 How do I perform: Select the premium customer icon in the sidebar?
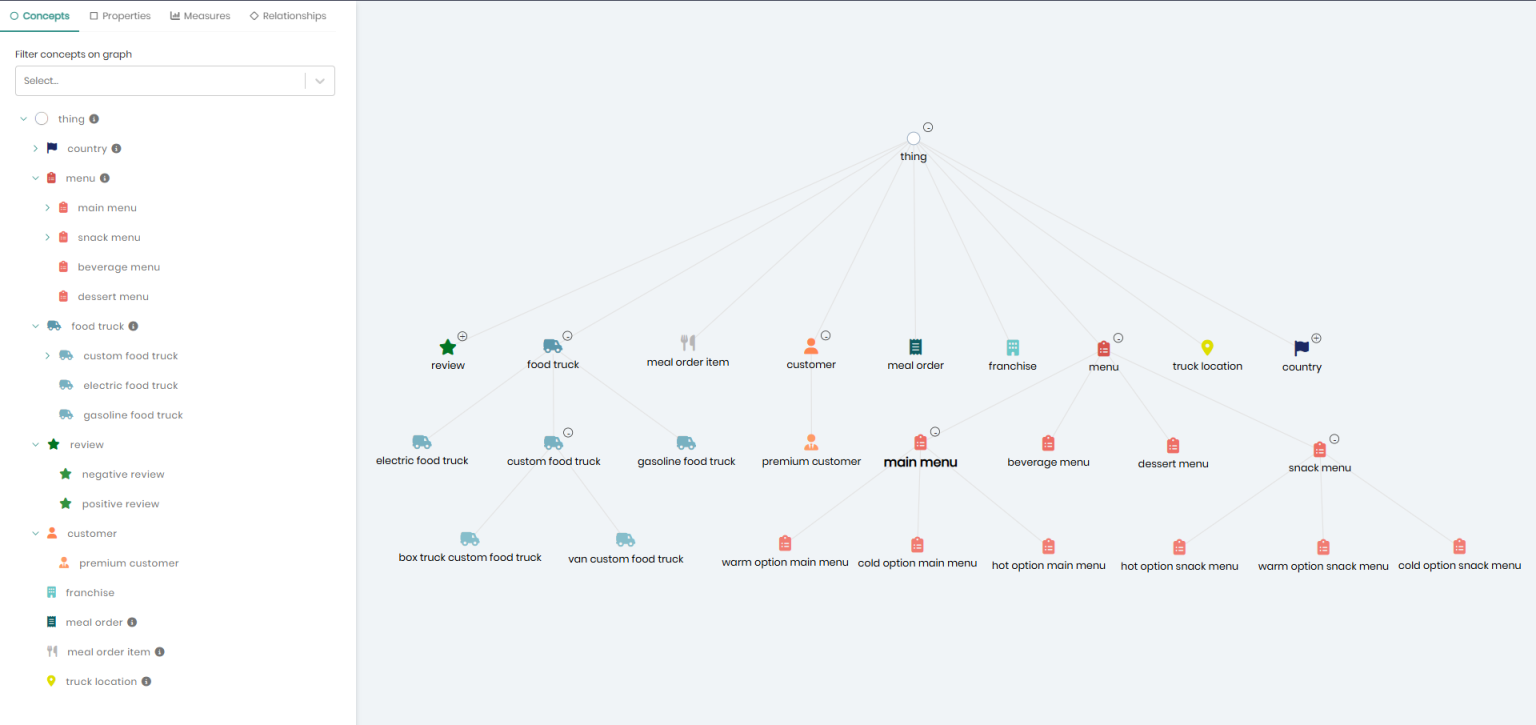62,562
